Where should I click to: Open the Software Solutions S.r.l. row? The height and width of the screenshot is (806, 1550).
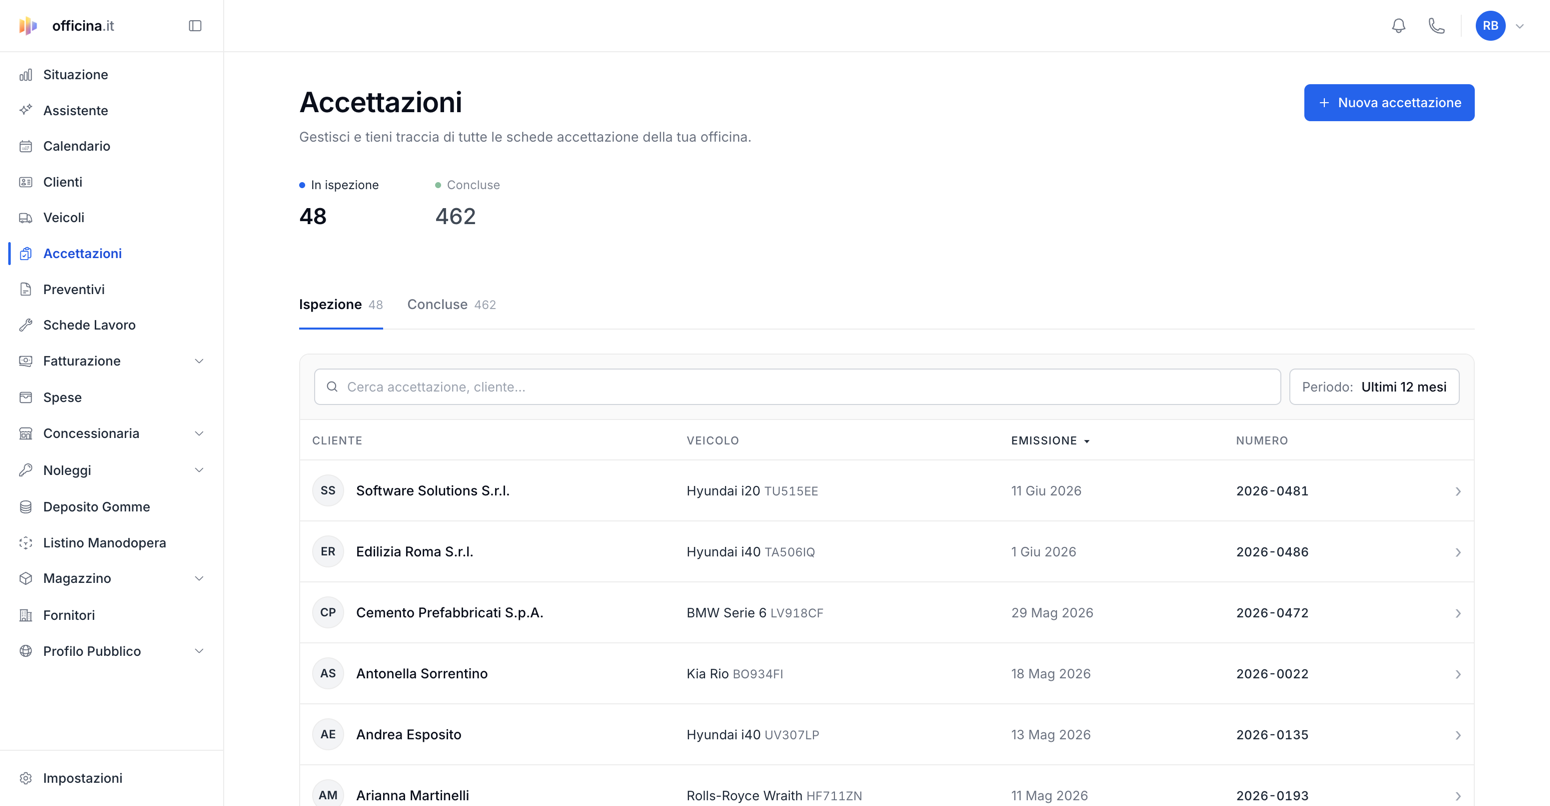click(886, 491)
